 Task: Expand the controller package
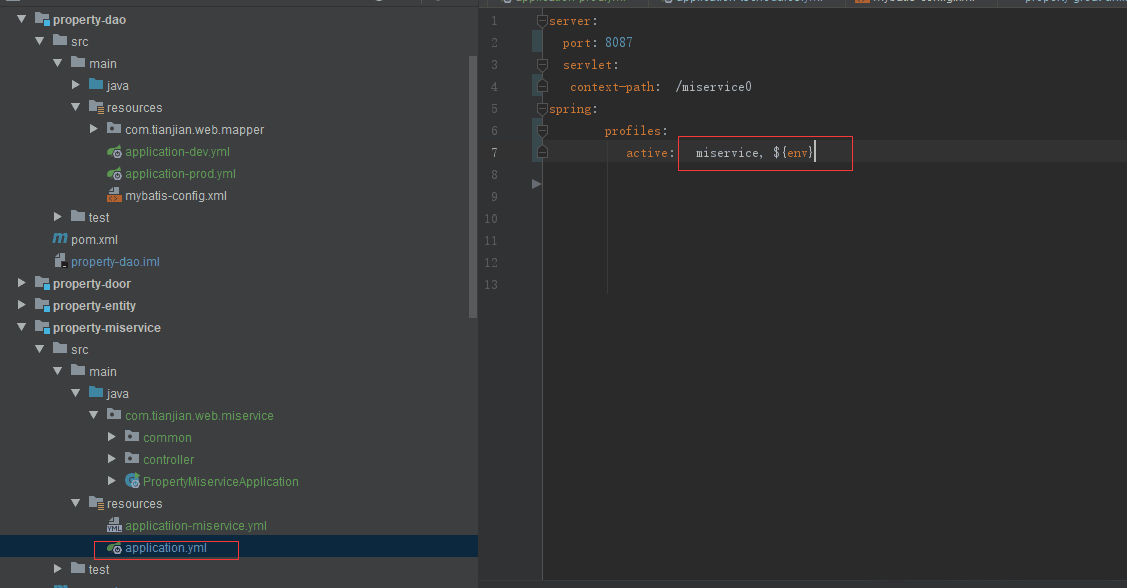point(112,460)
